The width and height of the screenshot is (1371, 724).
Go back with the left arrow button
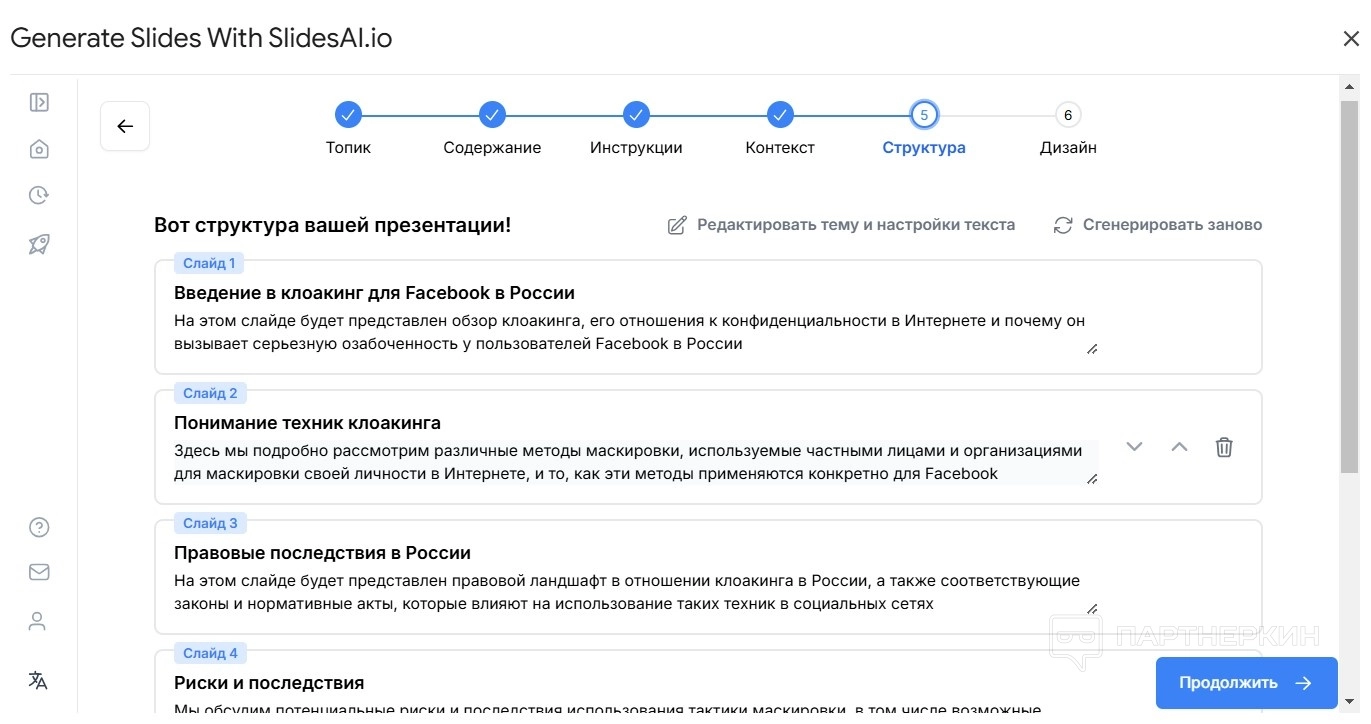125,126
